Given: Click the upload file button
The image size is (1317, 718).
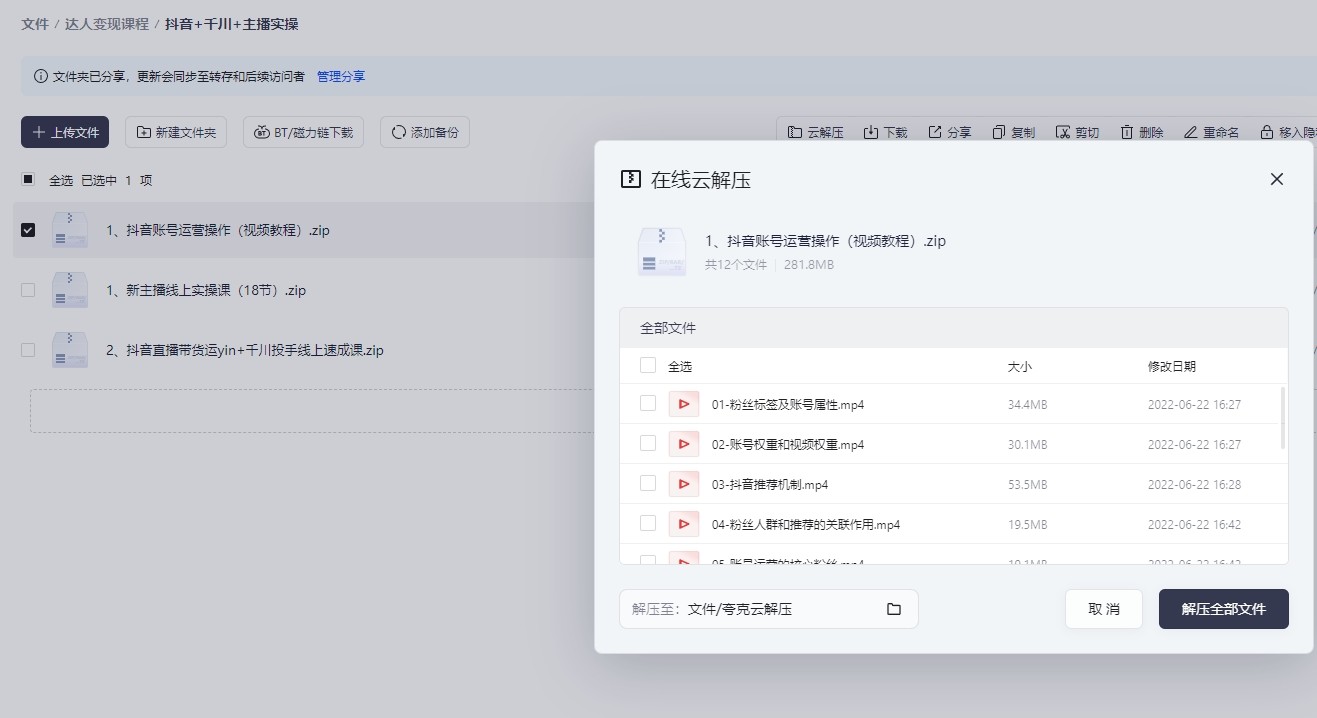Looking at the screenshot, I should pyautogui.click(x=65, y=132).
